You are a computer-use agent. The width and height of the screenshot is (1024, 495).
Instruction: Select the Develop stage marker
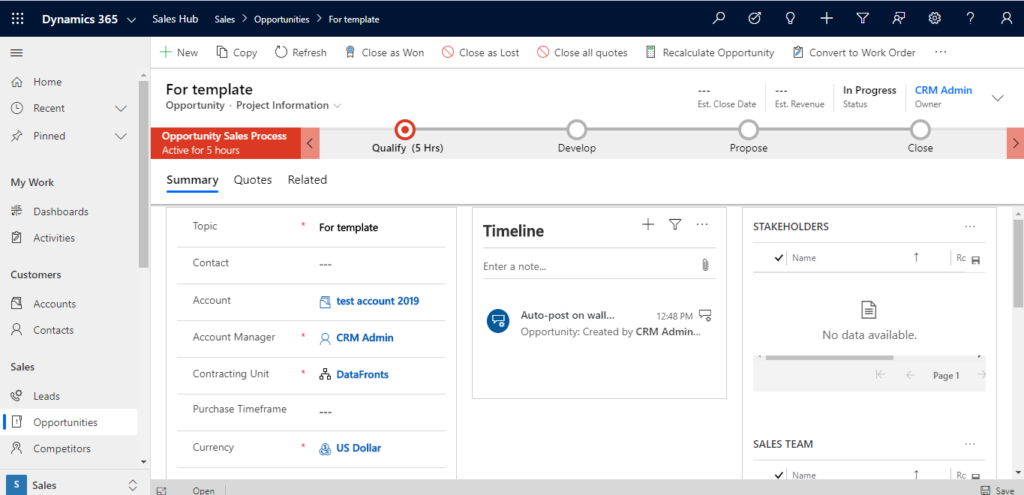(577, 130)
